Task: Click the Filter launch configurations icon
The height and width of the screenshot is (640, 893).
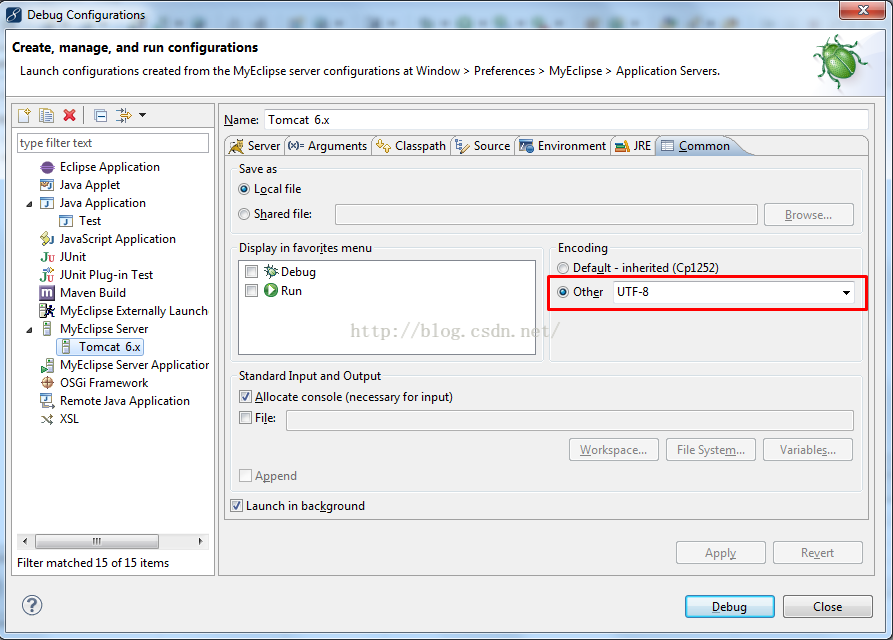Action: pyautogui.click(x=124, y=116)
